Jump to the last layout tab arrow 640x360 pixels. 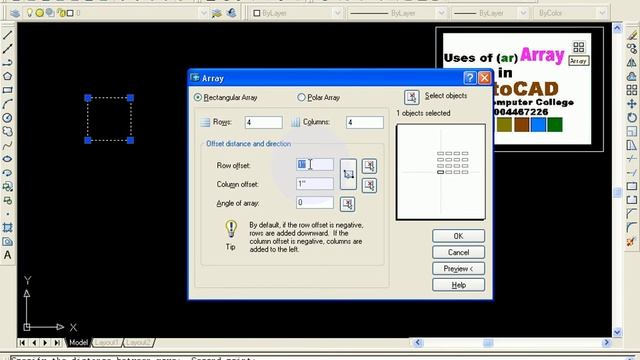[57, 343]
